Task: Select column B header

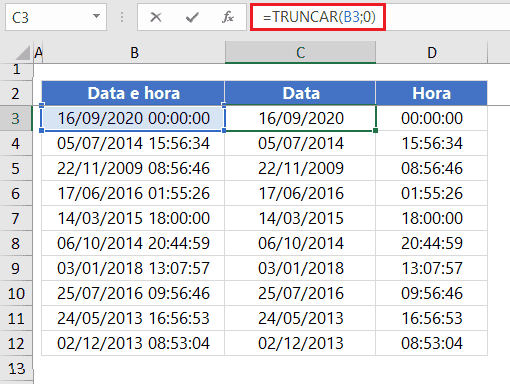Action: coord(134,52)
